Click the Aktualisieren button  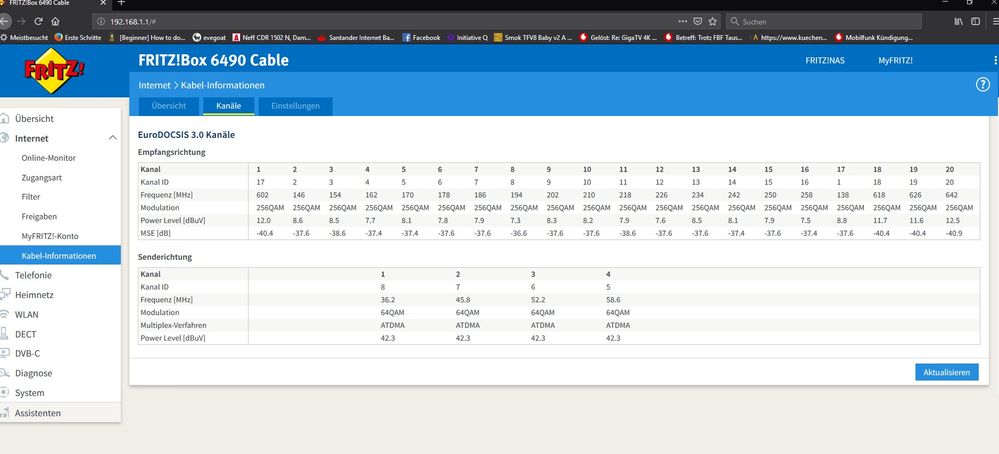947,372
